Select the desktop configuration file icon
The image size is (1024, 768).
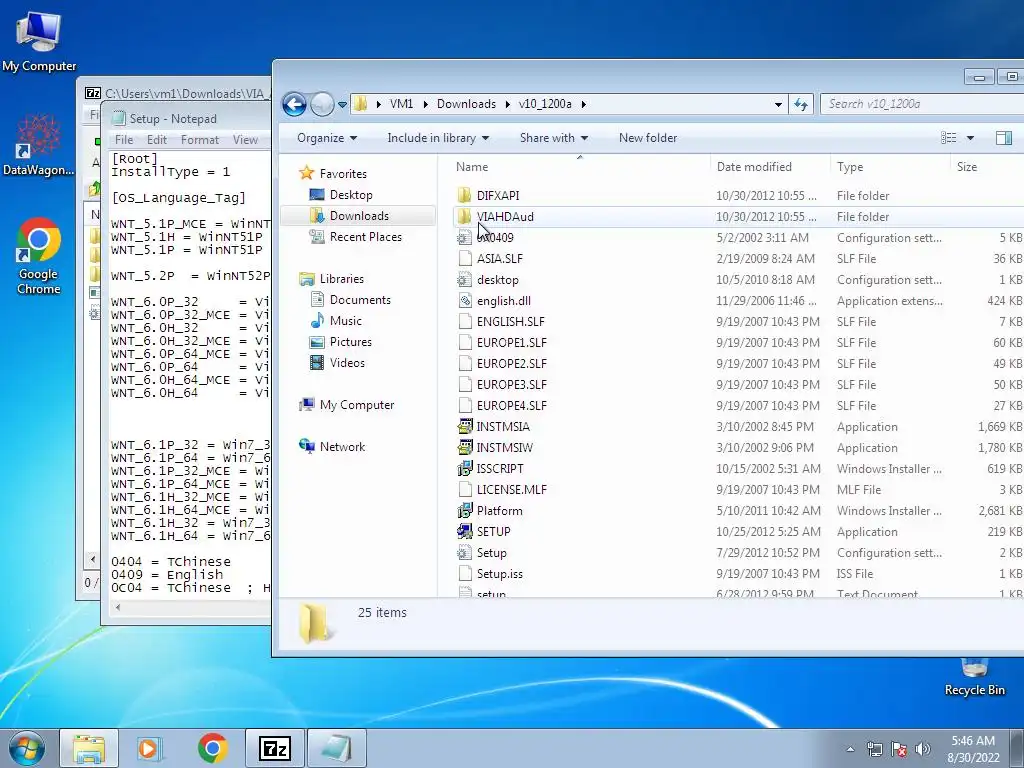pos(464,280)
